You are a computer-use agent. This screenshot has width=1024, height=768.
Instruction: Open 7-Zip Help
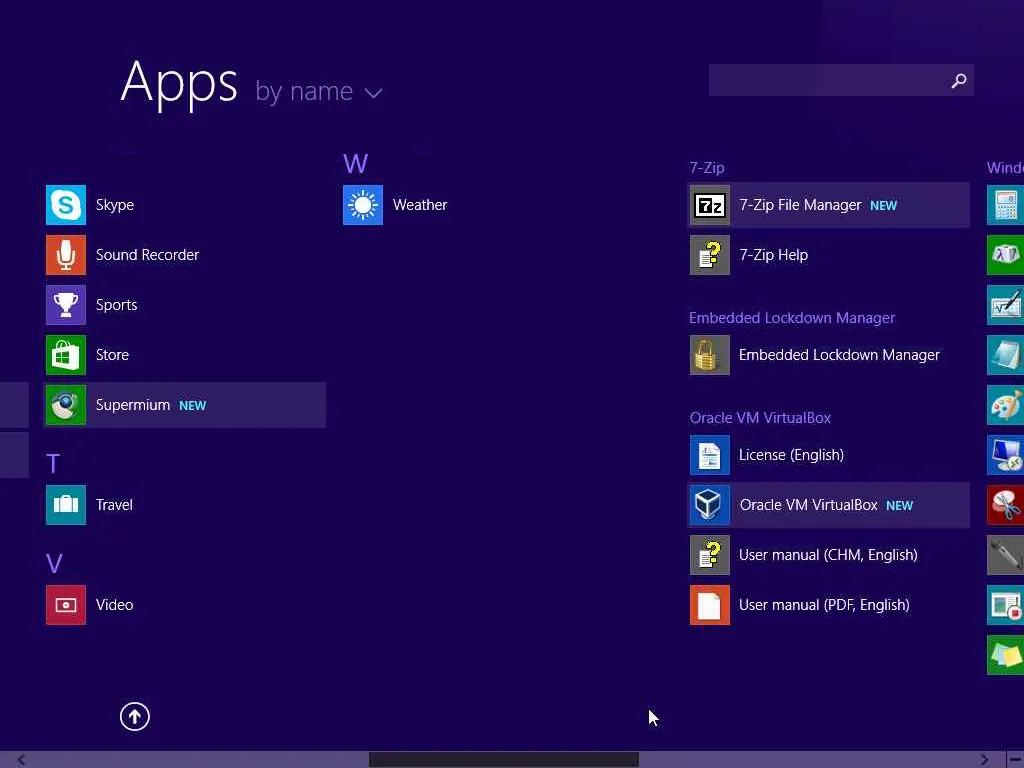point(829,255)
